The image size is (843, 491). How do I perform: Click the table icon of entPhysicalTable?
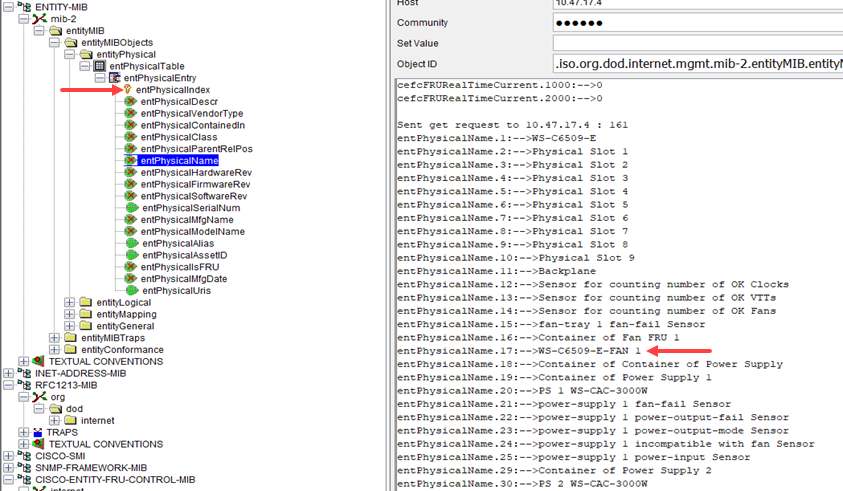click(x=100, y=66)
